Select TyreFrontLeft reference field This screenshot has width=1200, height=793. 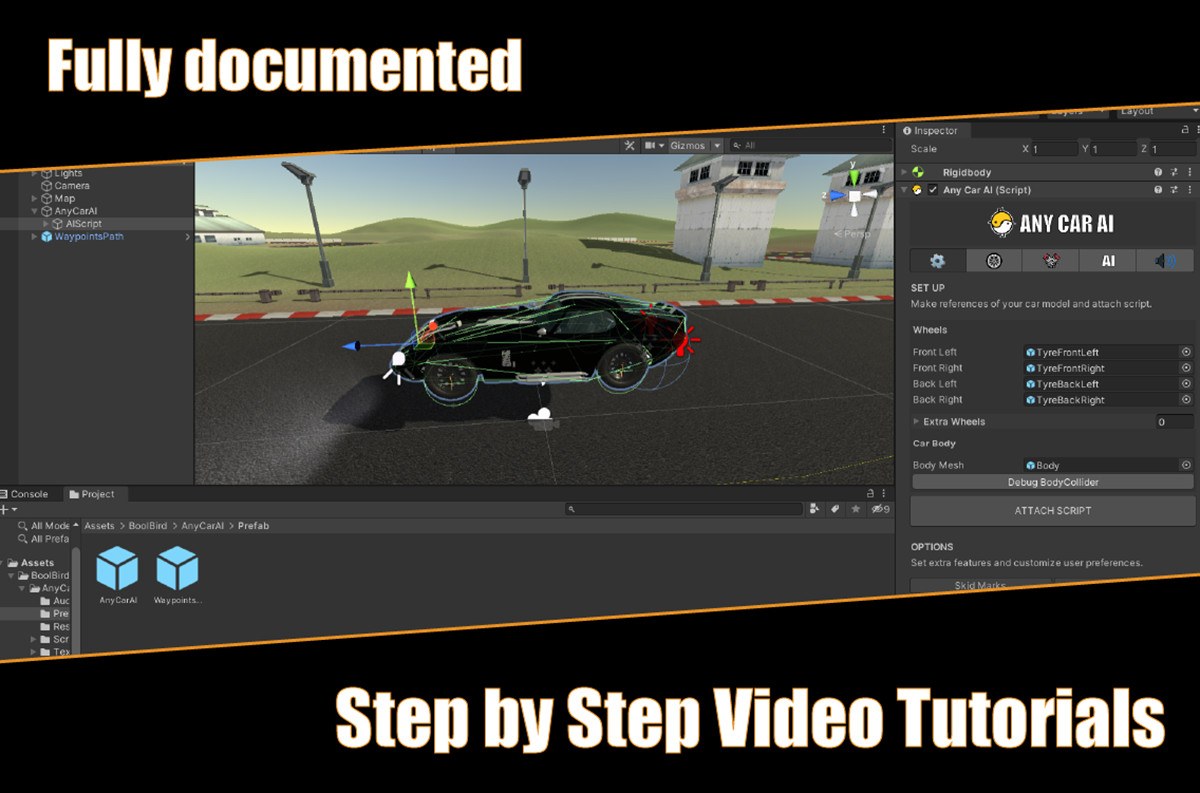coord(1100,352)
